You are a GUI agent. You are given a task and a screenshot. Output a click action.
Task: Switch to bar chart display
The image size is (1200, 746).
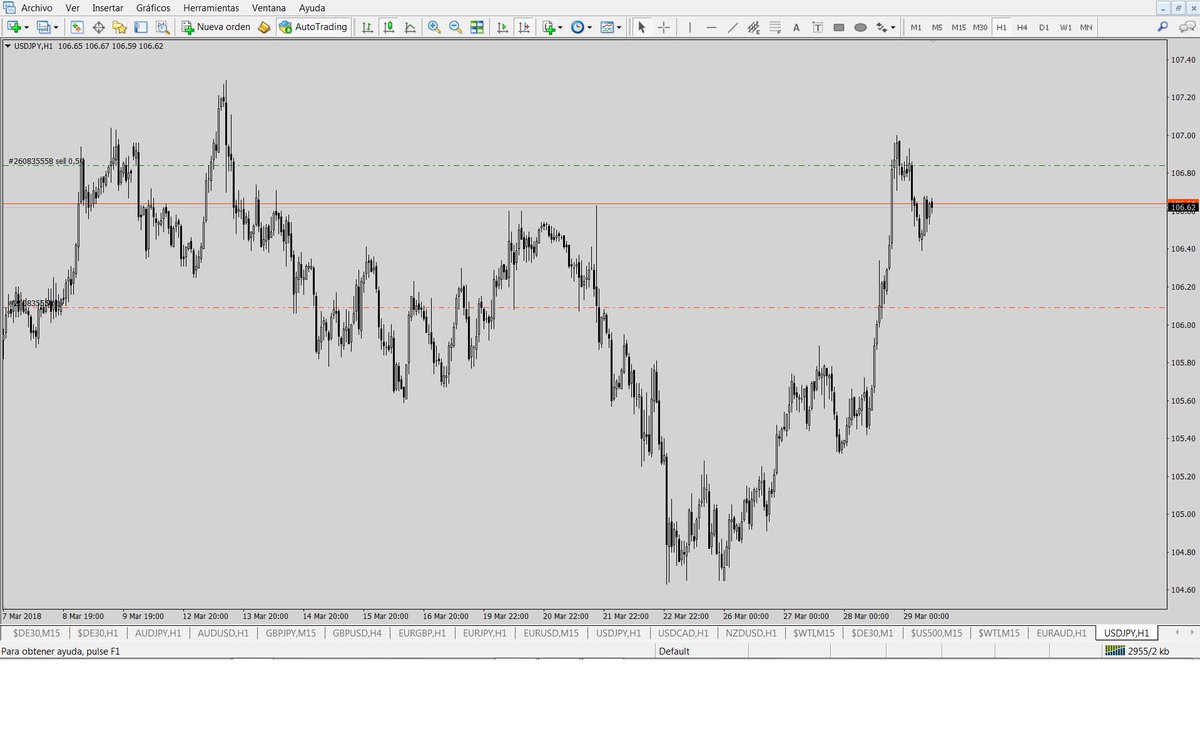(368, 27)
